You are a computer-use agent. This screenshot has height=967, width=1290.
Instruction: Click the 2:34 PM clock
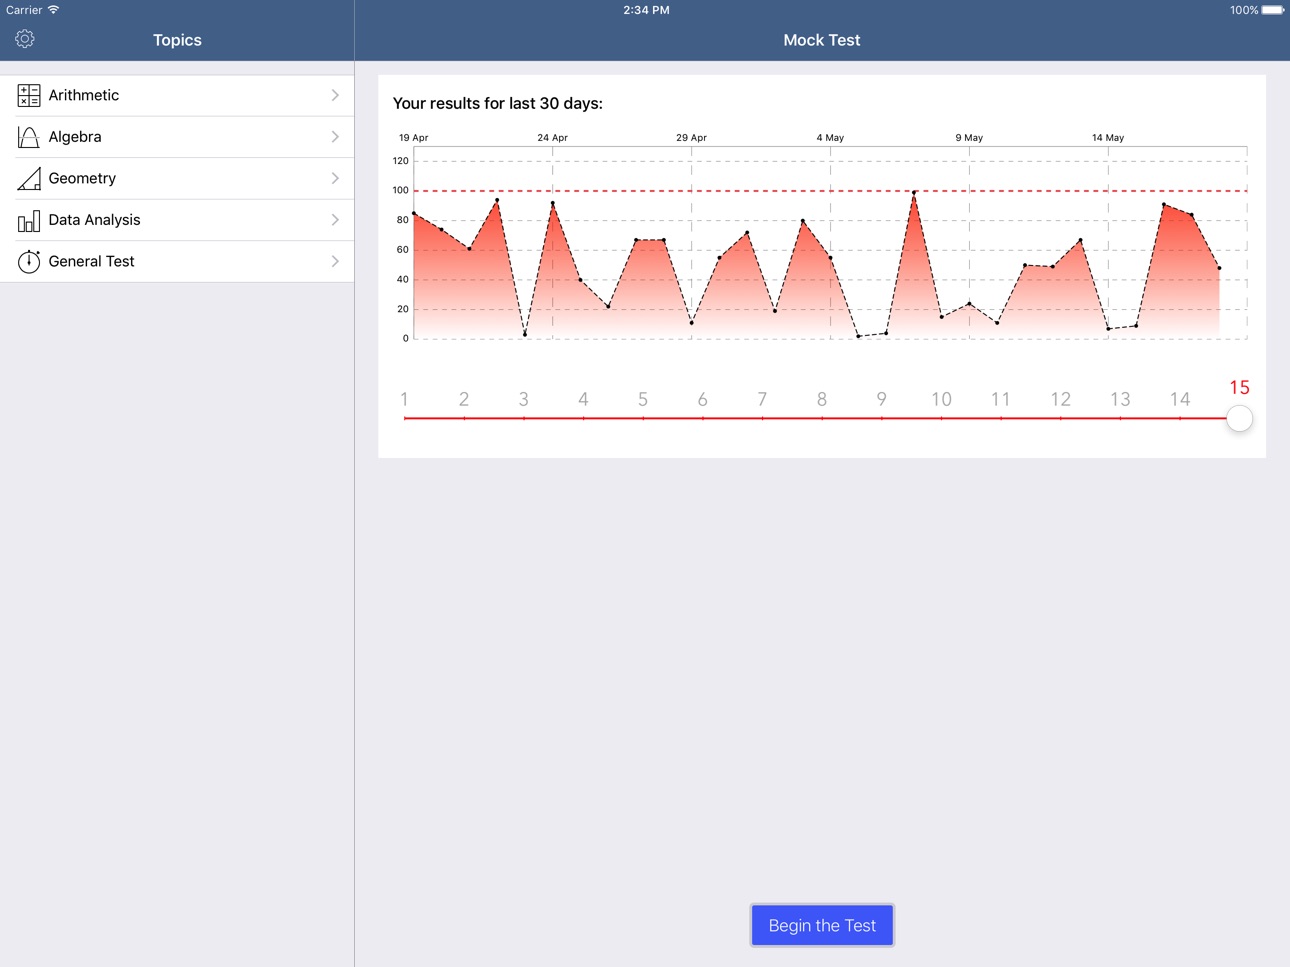click(x=646, y=10)
